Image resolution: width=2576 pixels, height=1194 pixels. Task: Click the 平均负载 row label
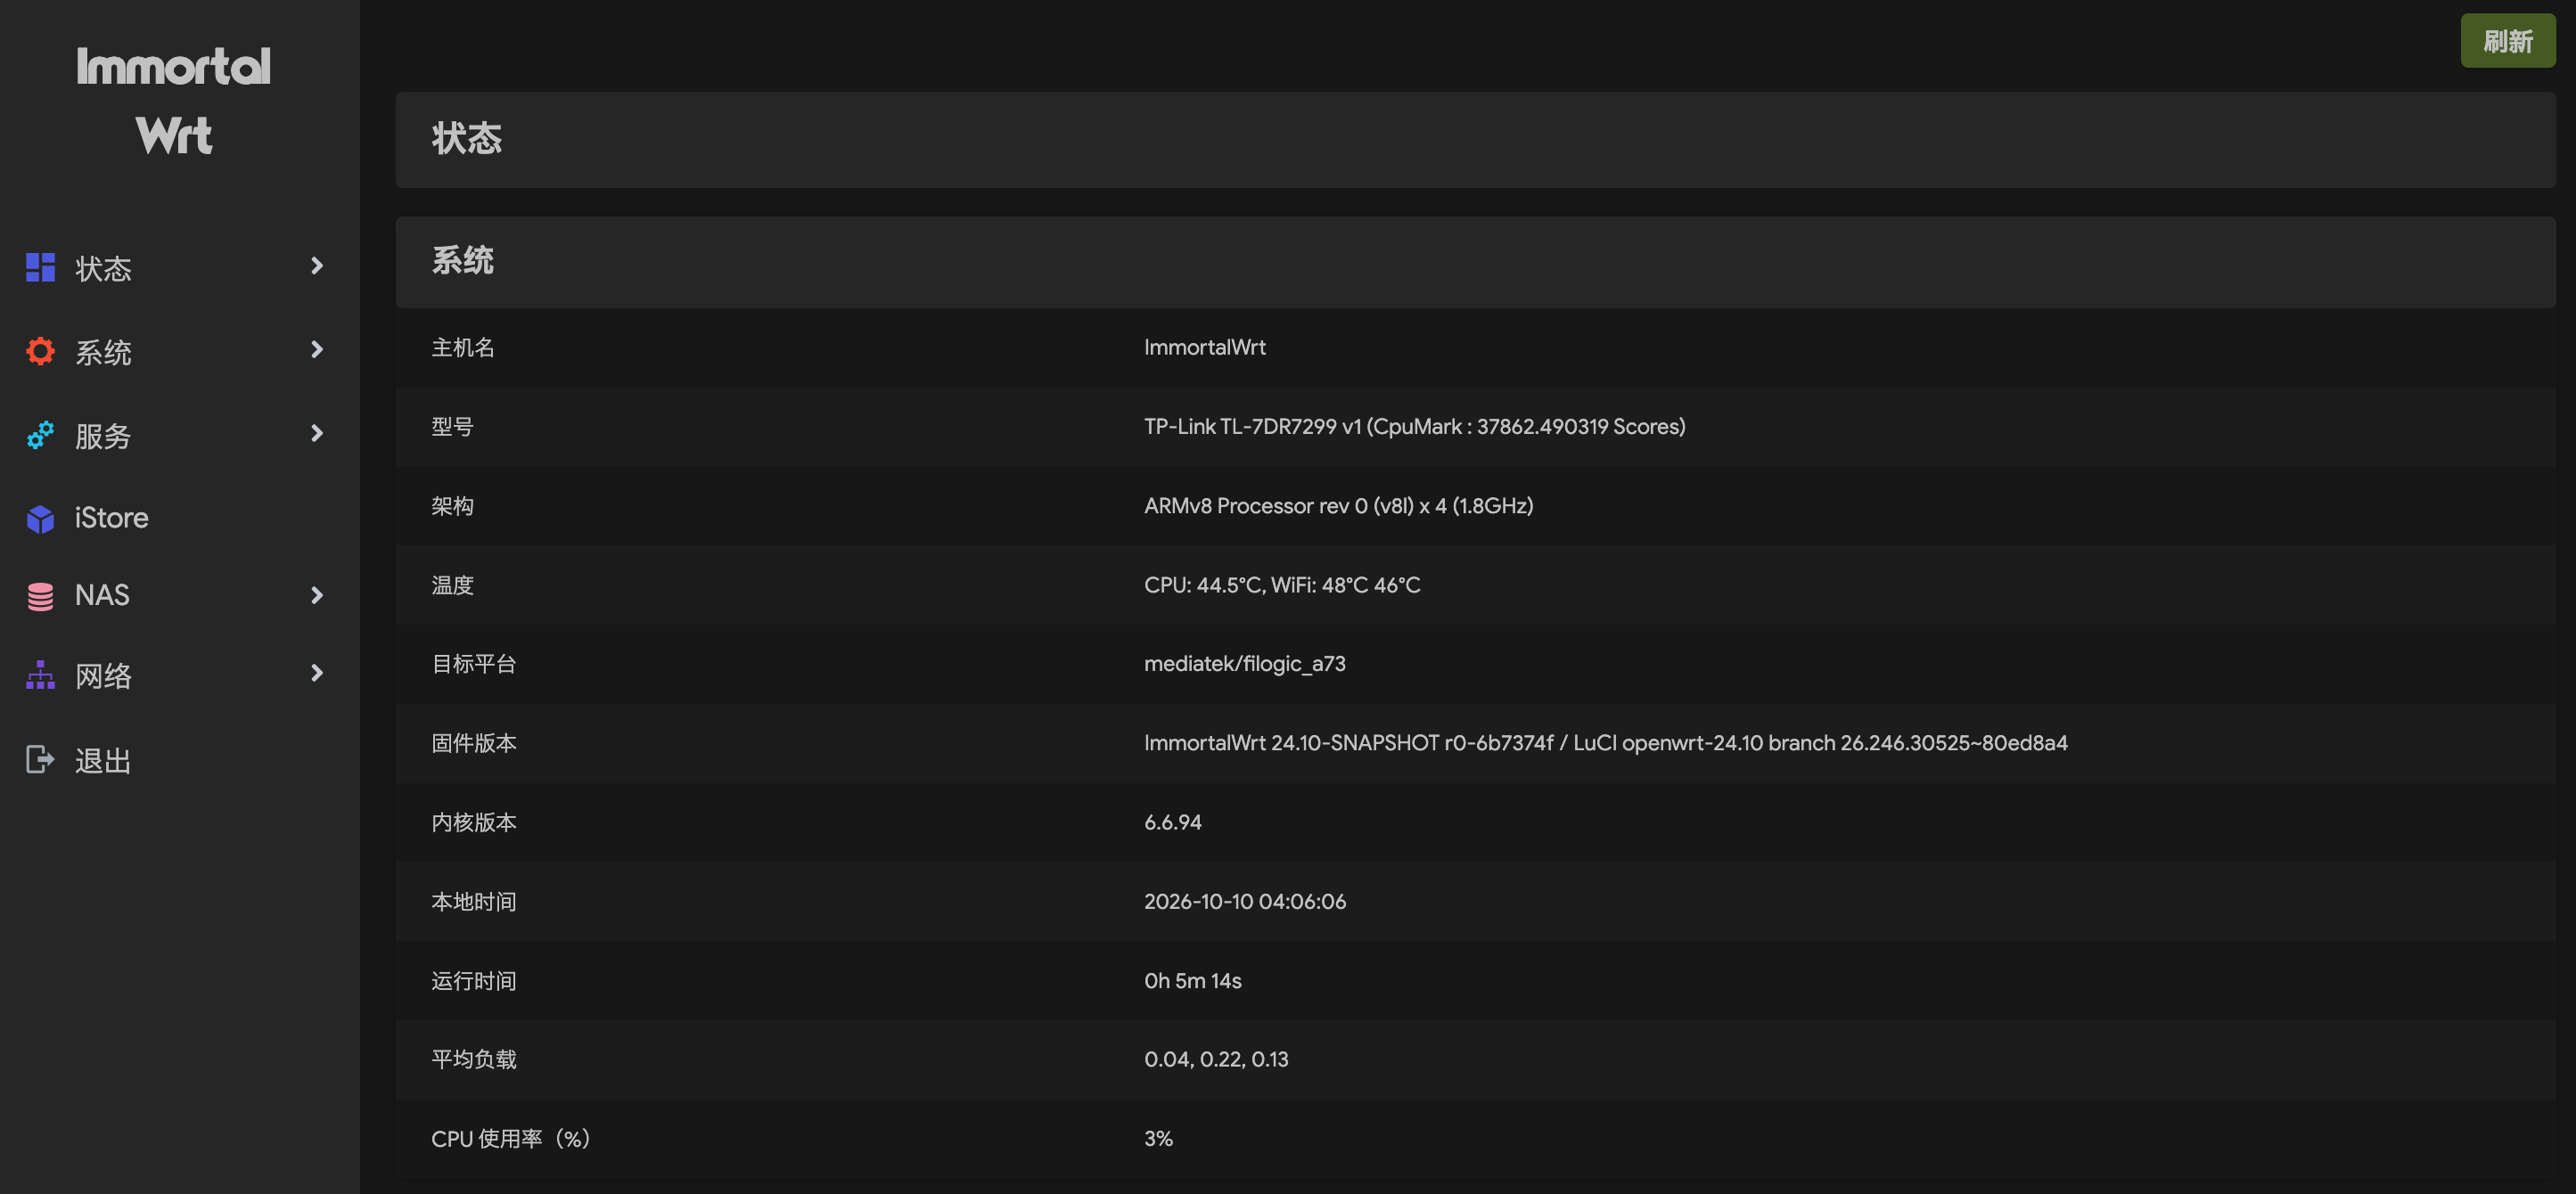[474, 1060]
